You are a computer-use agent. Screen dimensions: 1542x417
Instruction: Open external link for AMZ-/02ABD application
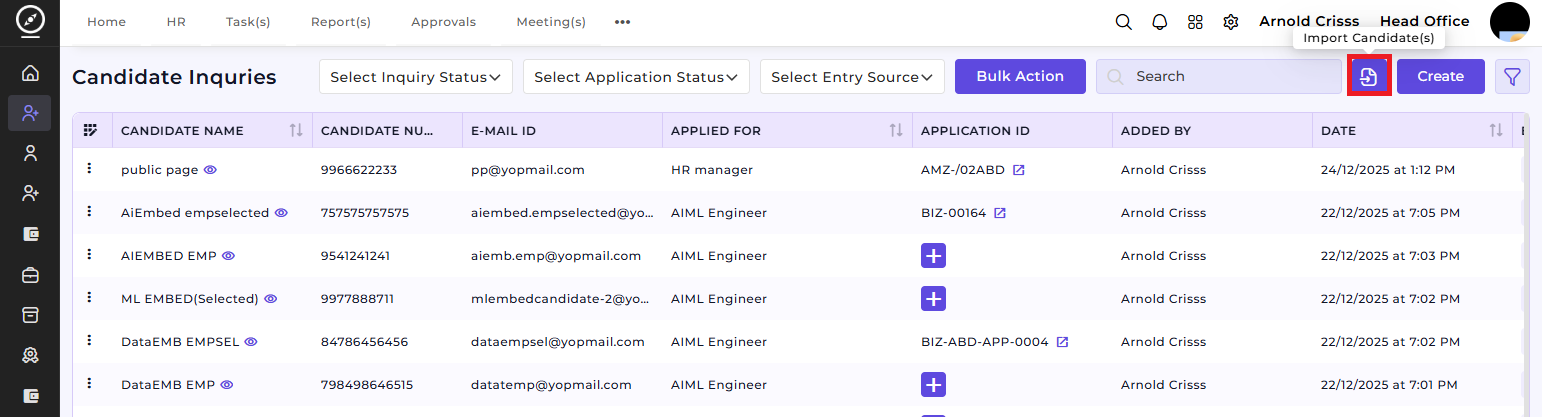point(1018,170)
